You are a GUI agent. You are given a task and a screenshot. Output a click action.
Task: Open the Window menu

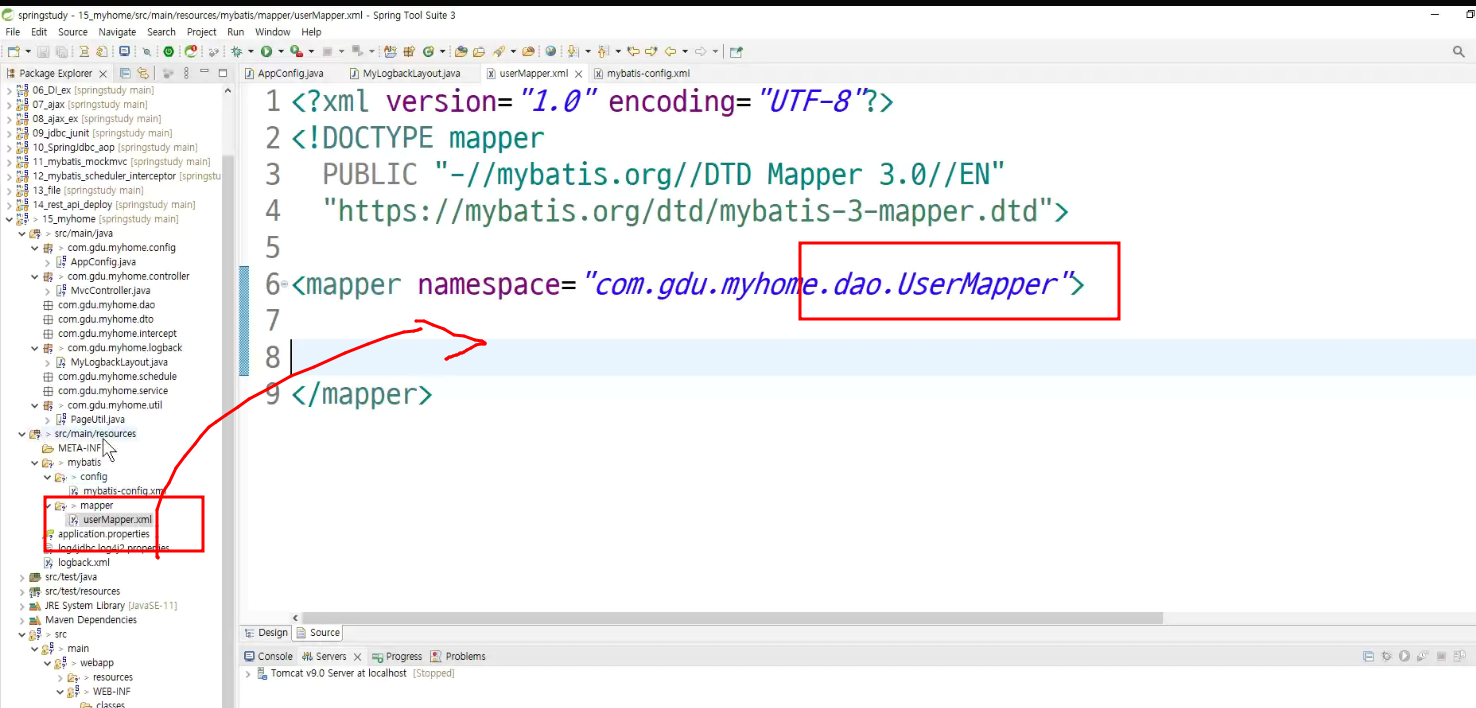coord(272,32)
